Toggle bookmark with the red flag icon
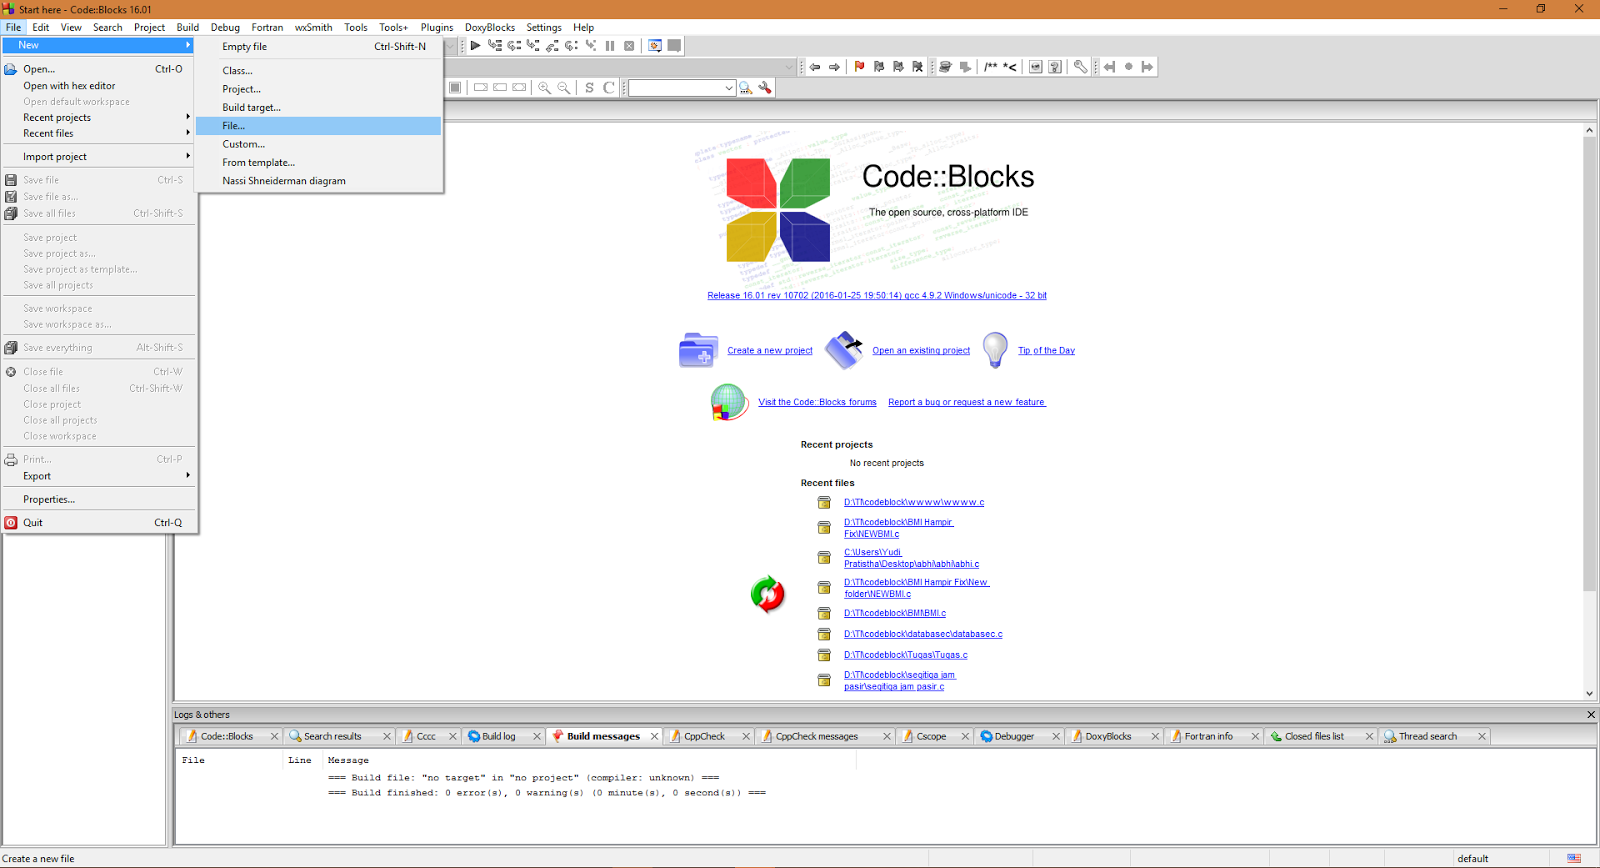1600x868 pixels. [x=859, y=67]
